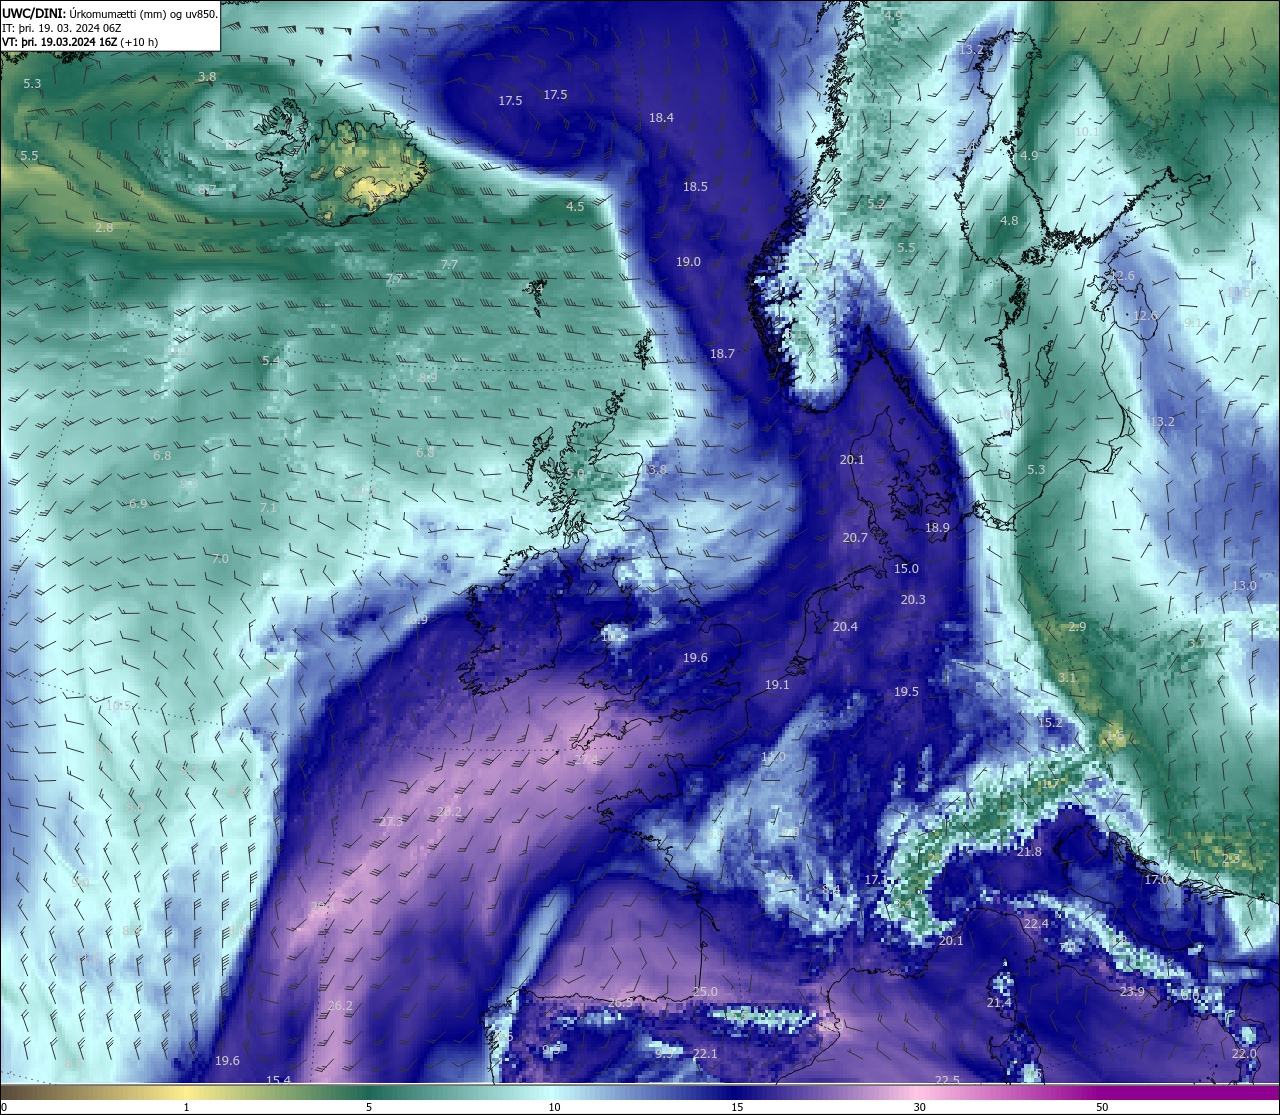
Task: Select the 7.1 value label
Action: point(268,507)
